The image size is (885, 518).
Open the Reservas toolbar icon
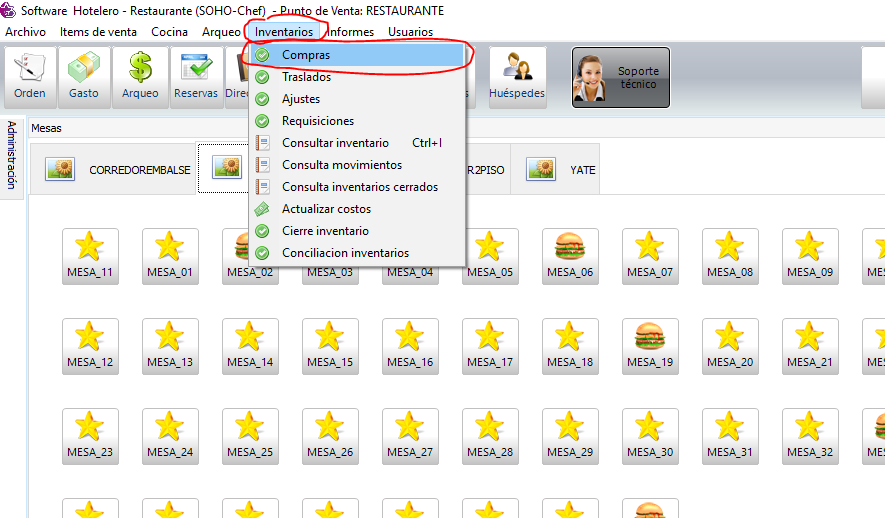[196, 77]
